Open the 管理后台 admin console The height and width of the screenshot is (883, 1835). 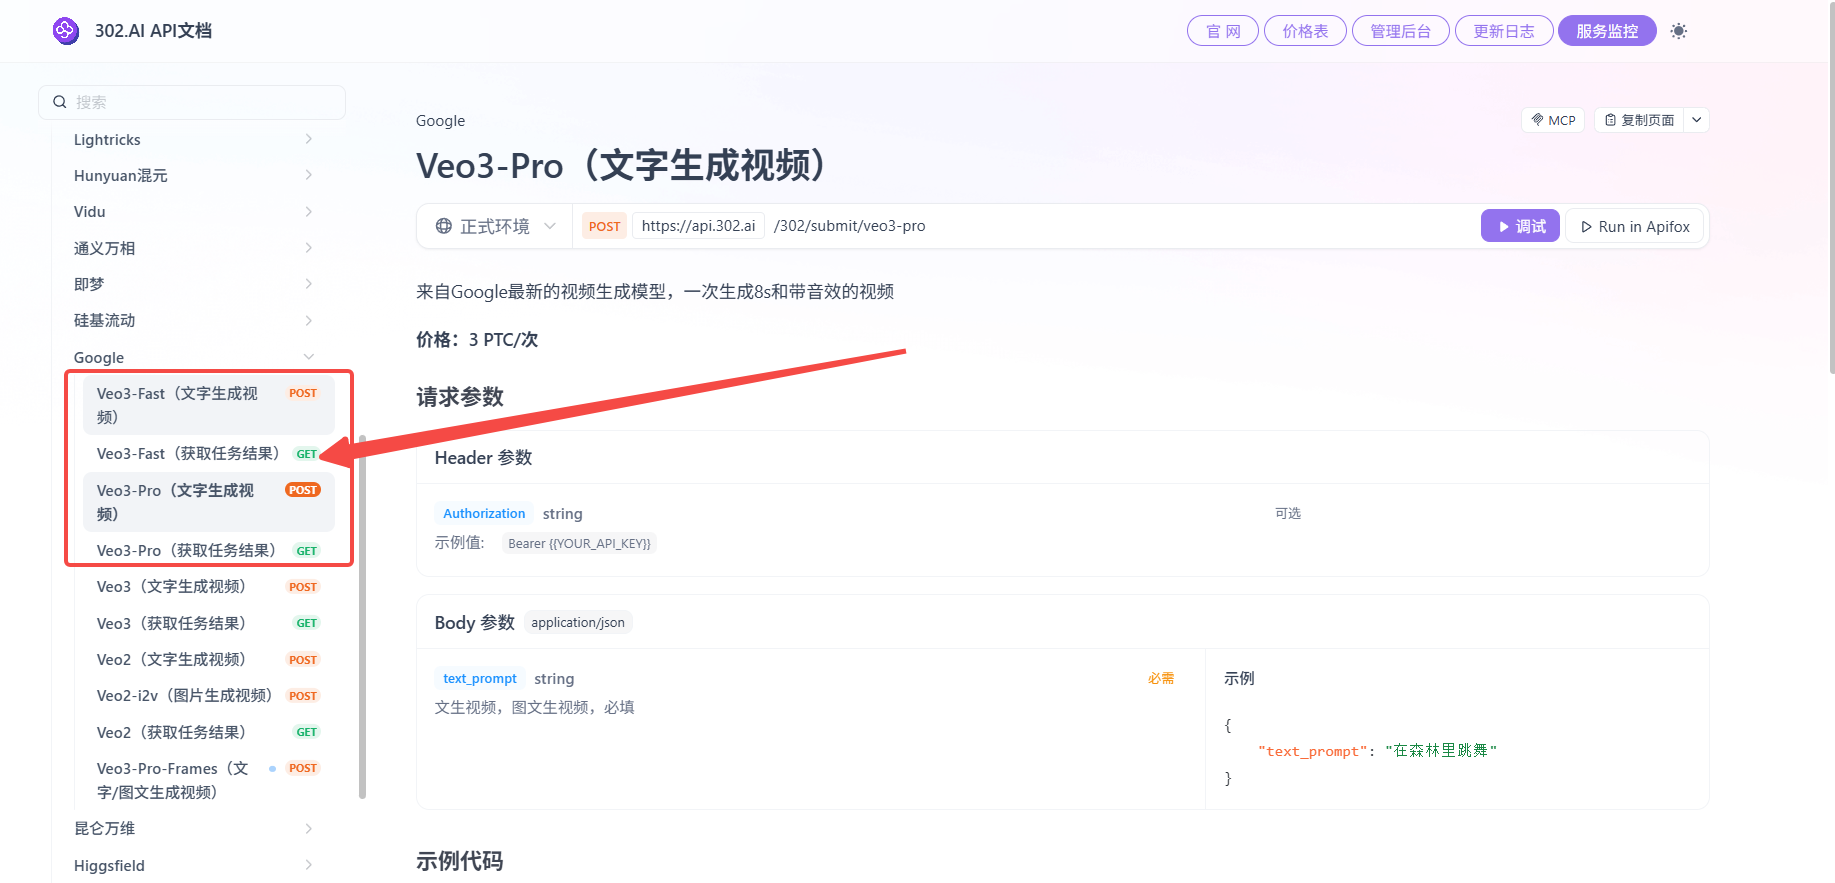coord(1401,31)
